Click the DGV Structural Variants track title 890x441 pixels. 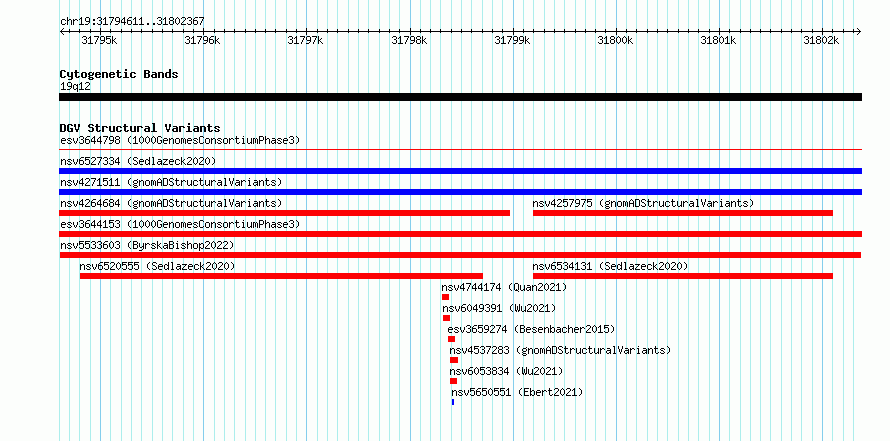coord(140,128)
